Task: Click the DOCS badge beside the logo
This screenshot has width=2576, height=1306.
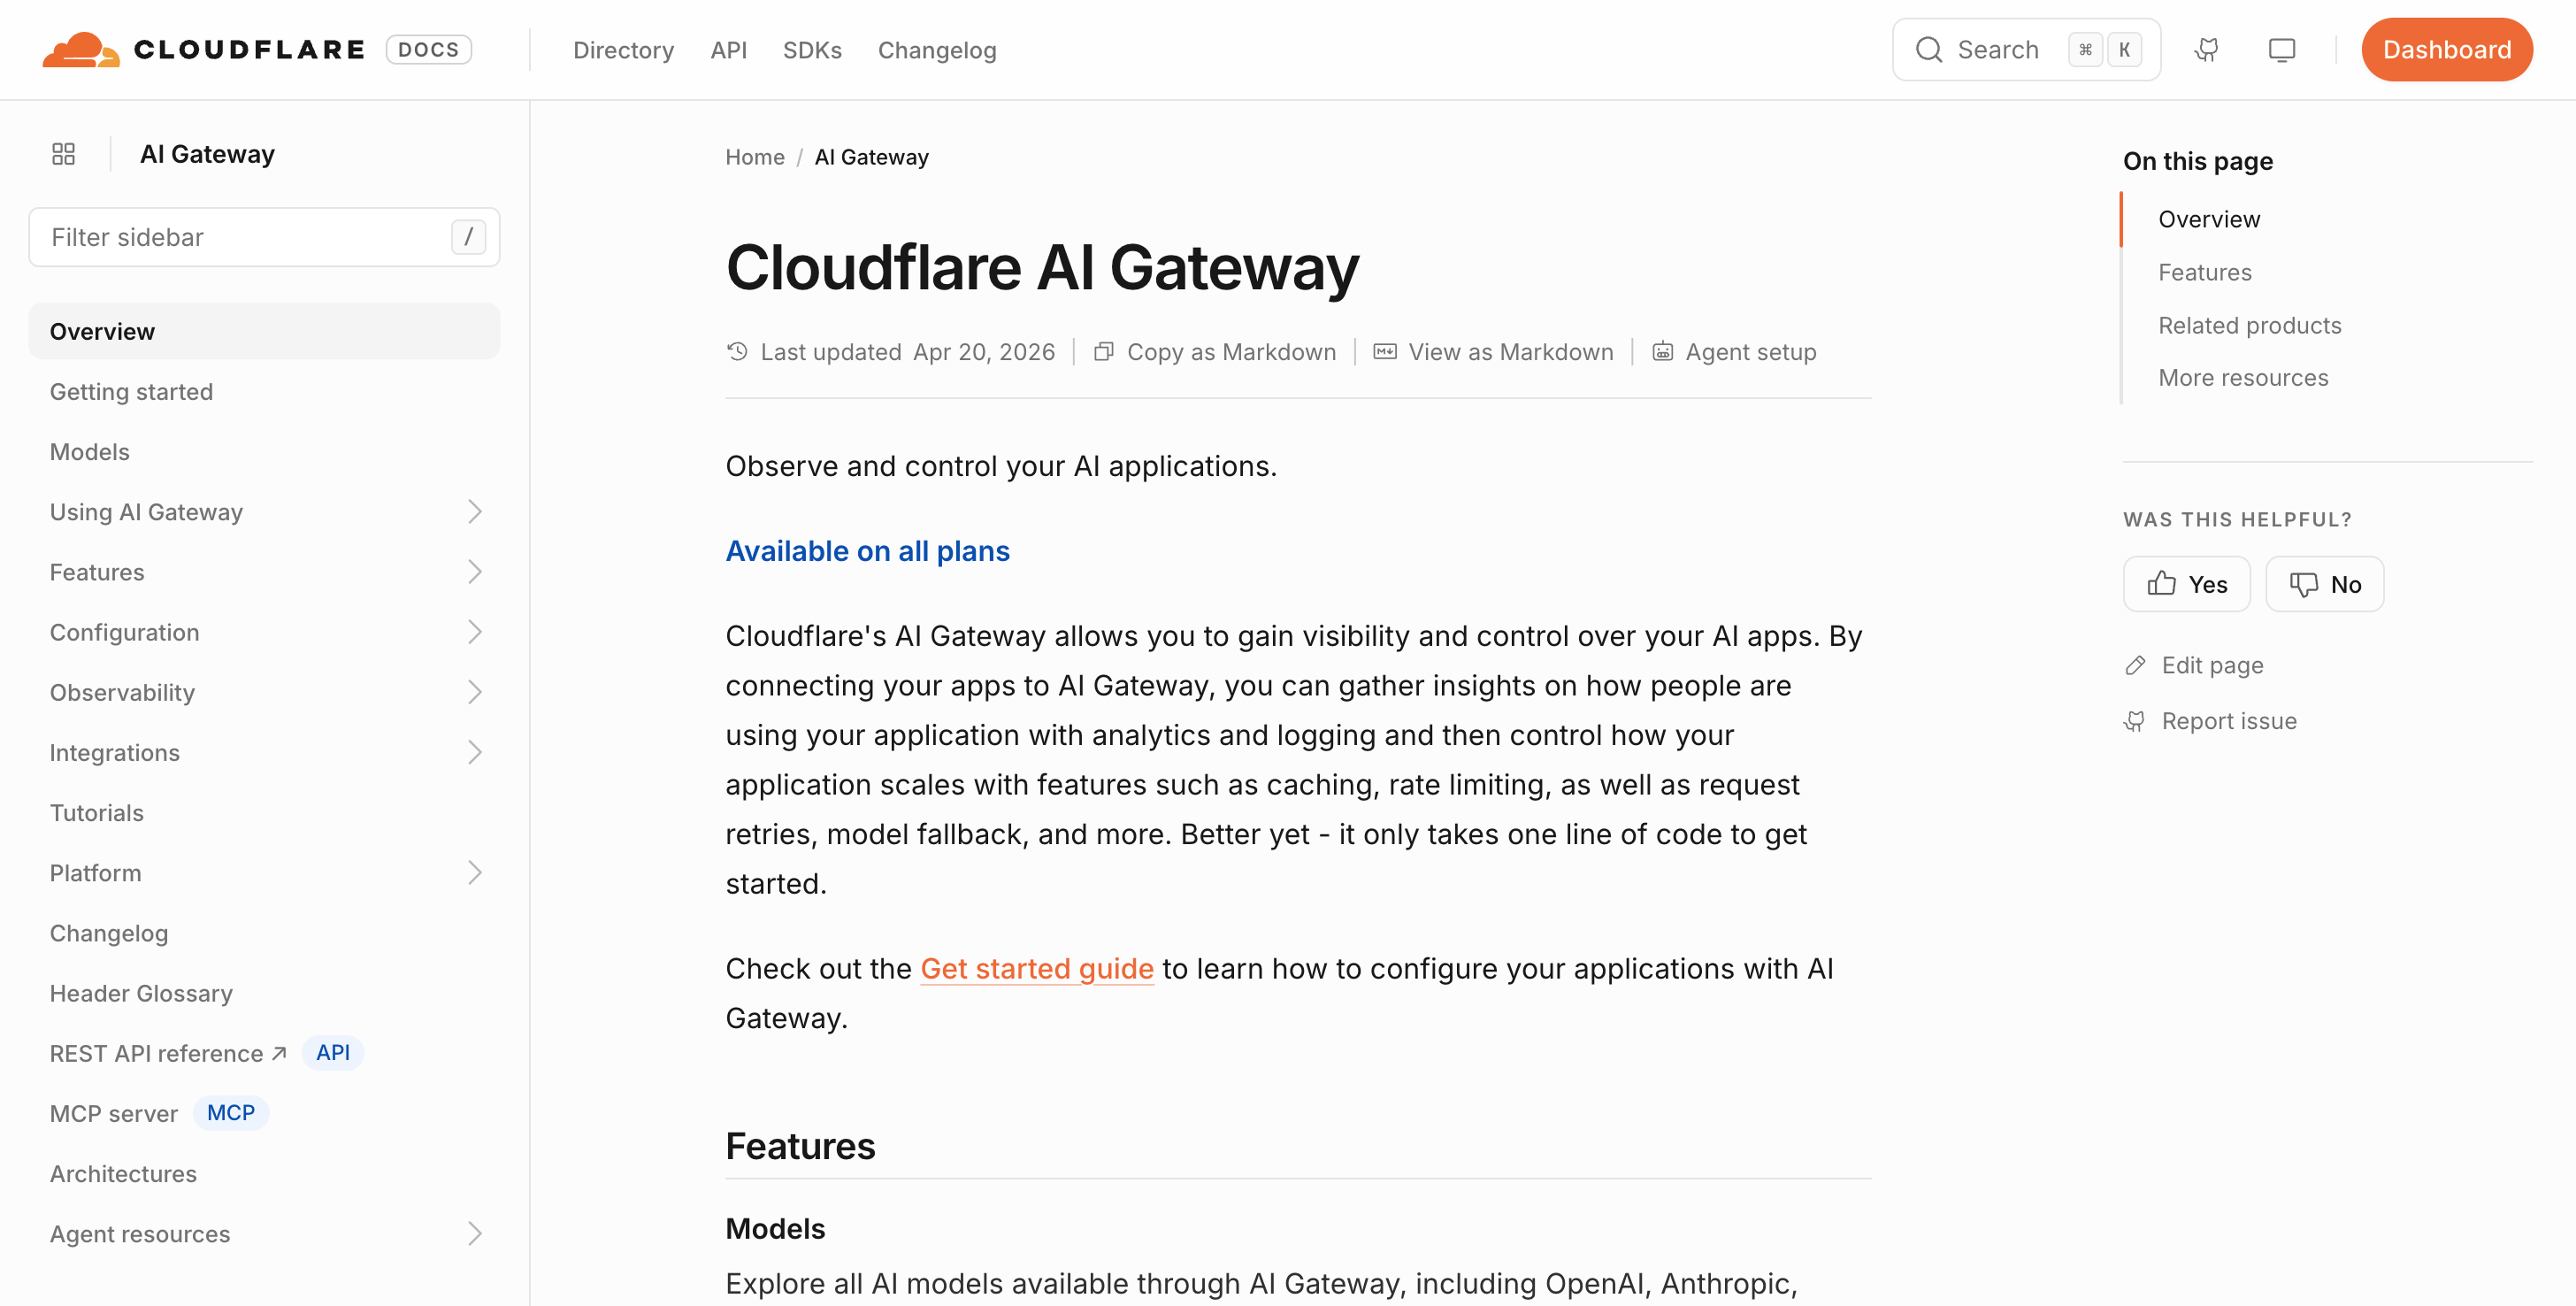Action: [428, 49]
